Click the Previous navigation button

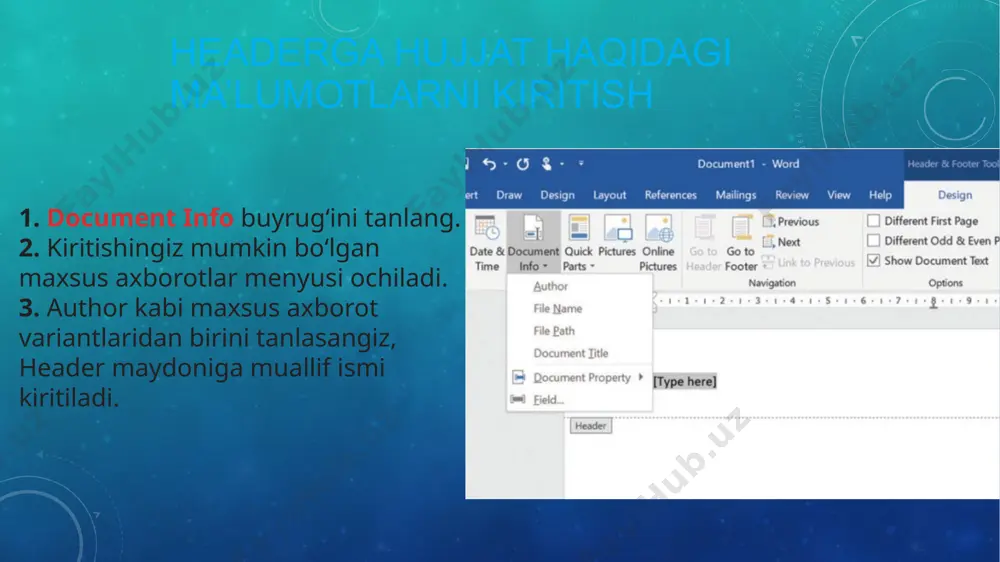point(791,221)
